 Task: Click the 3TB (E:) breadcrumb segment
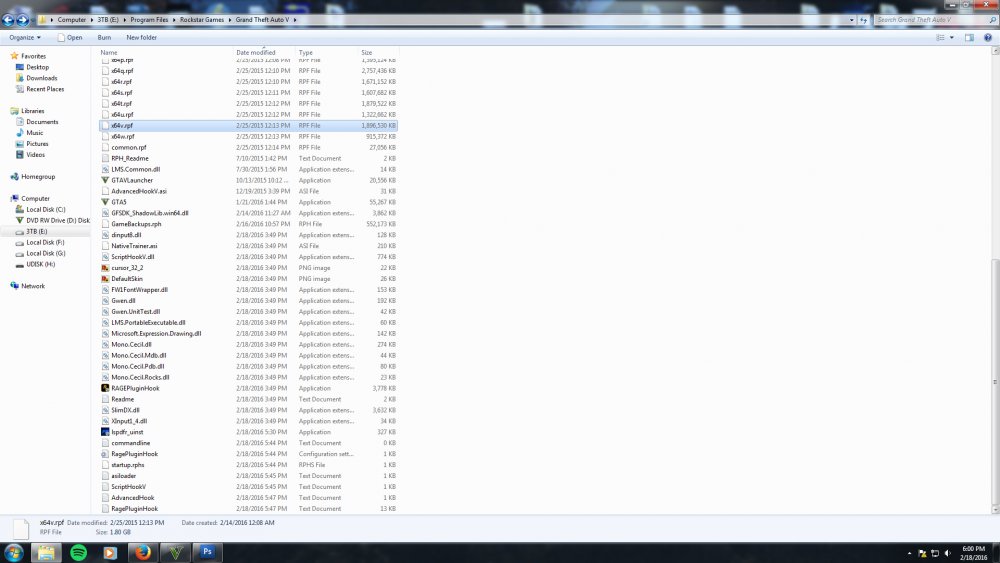pos(108,20)
